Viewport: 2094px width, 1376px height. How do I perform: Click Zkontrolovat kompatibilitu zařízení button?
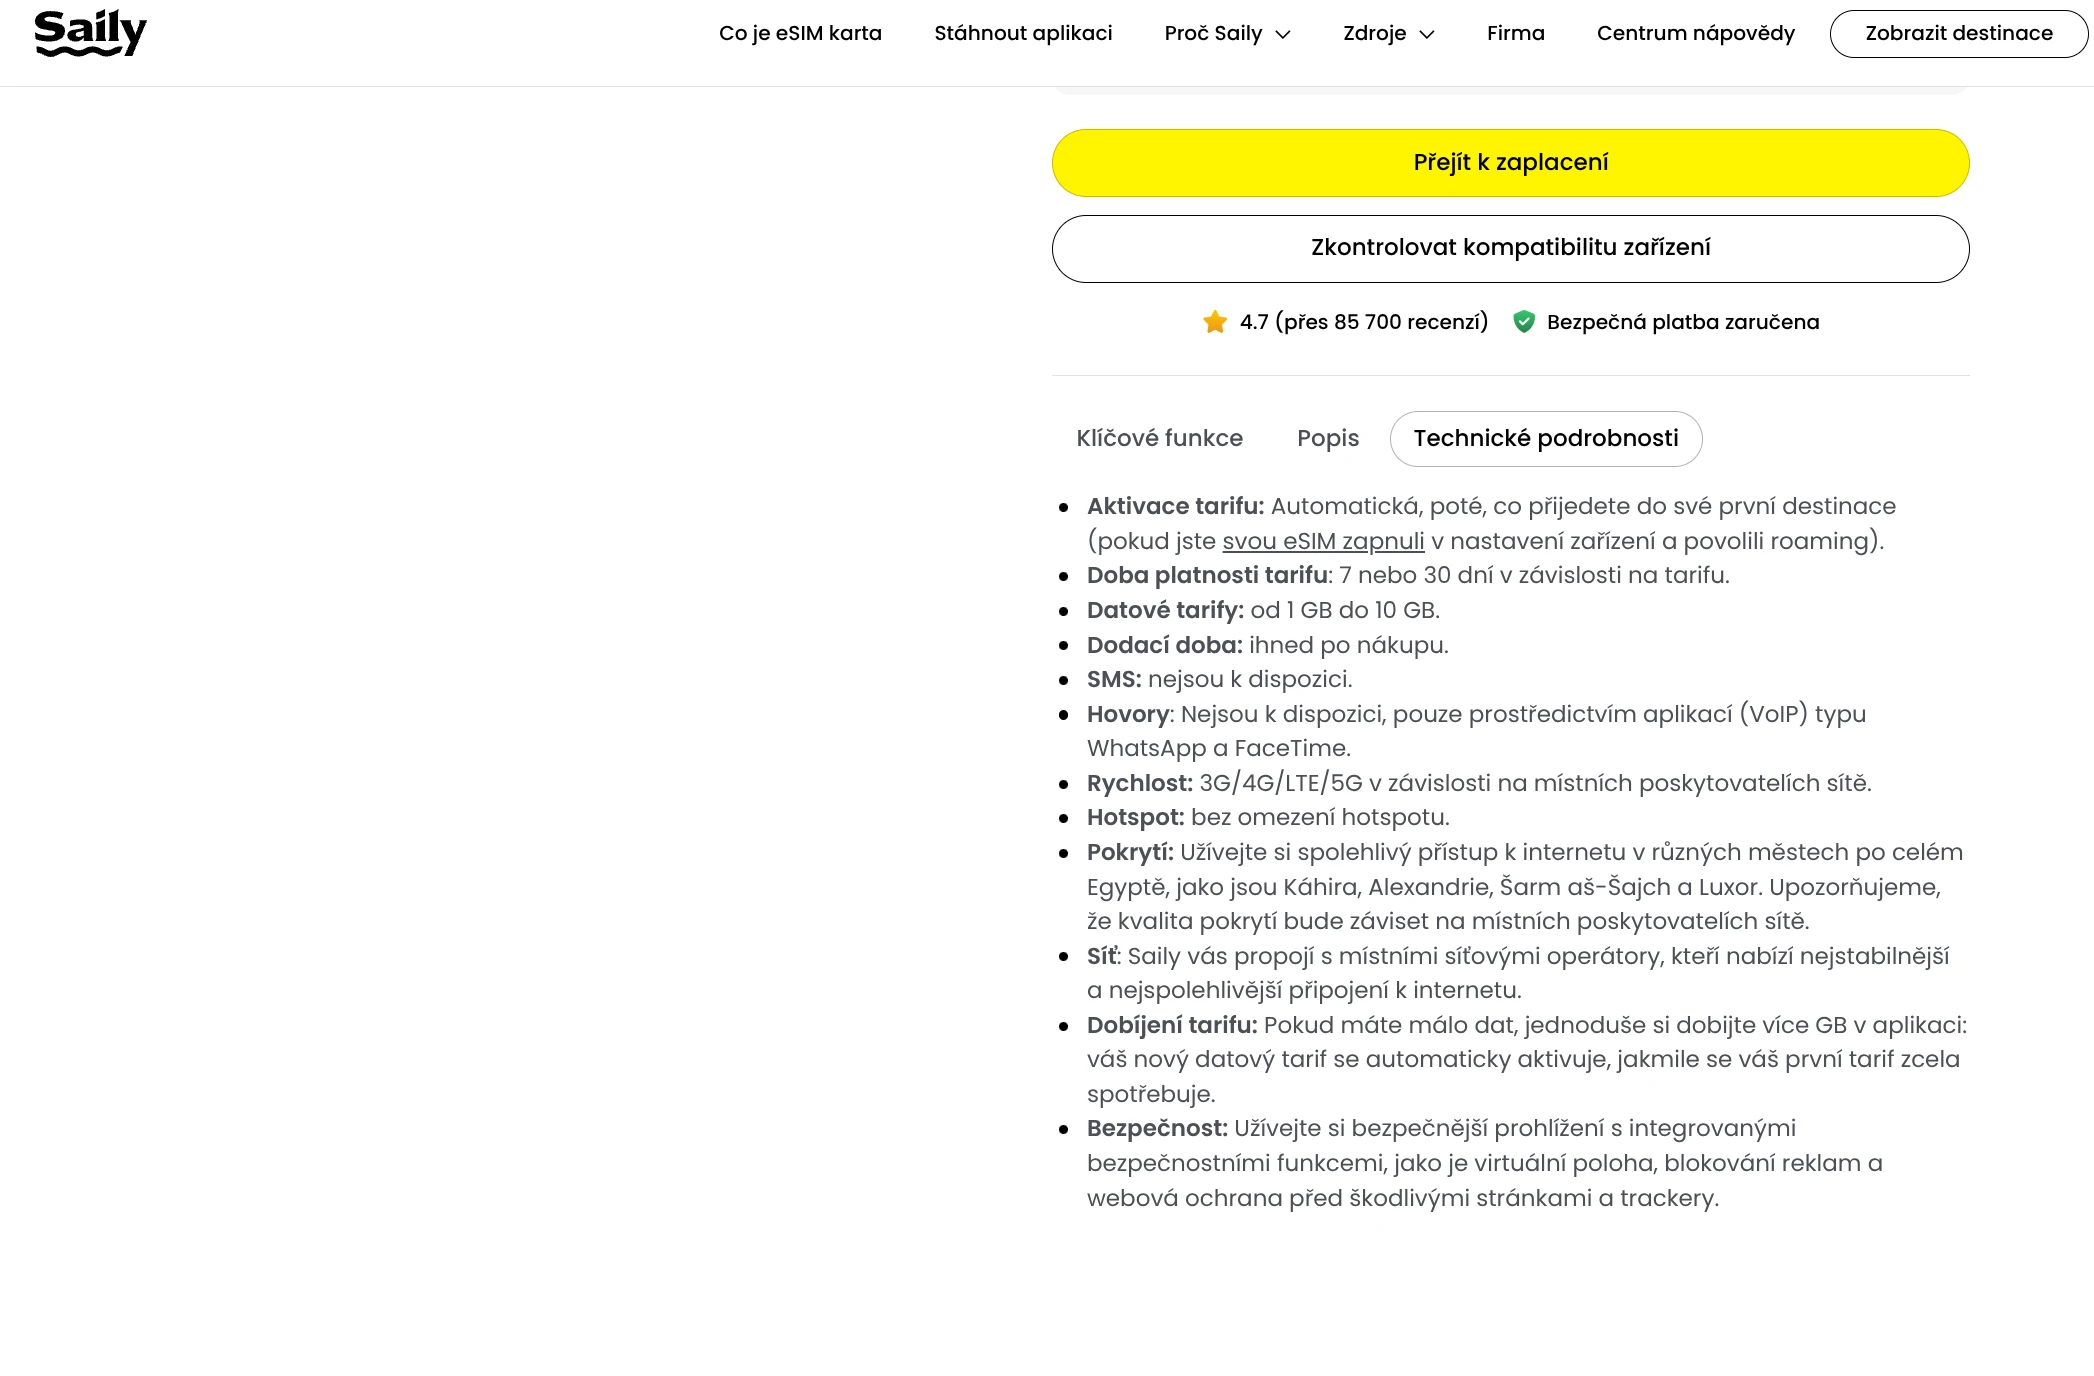pyautogui.click(x=1510, y=249)
